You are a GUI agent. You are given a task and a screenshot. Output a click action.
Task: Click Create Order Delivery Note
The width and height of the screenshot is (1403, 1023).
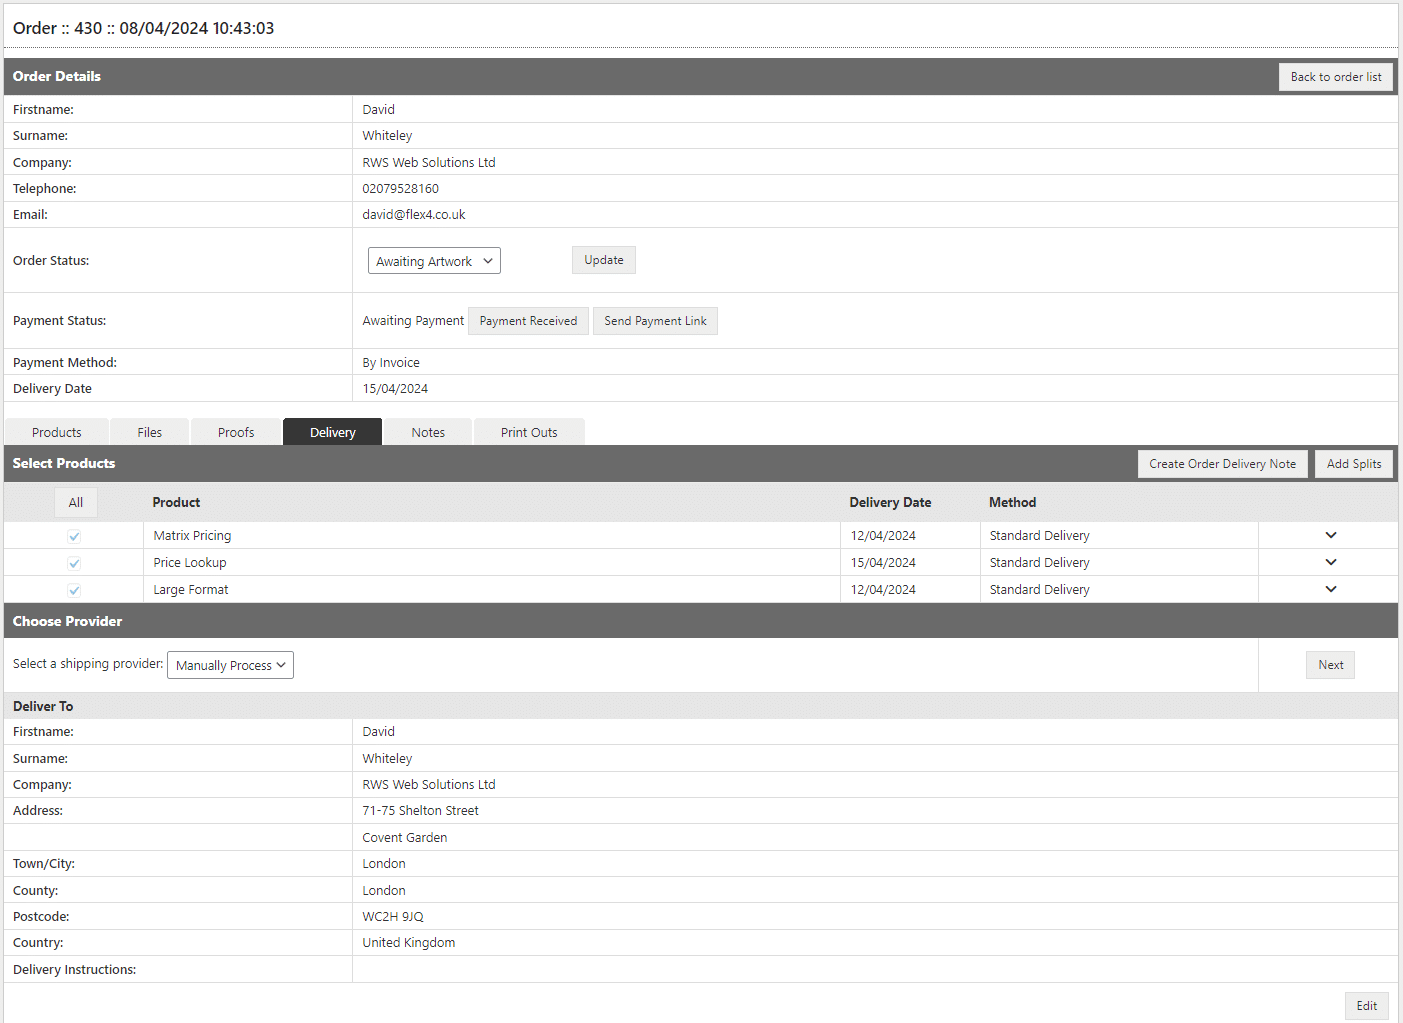1222,464
